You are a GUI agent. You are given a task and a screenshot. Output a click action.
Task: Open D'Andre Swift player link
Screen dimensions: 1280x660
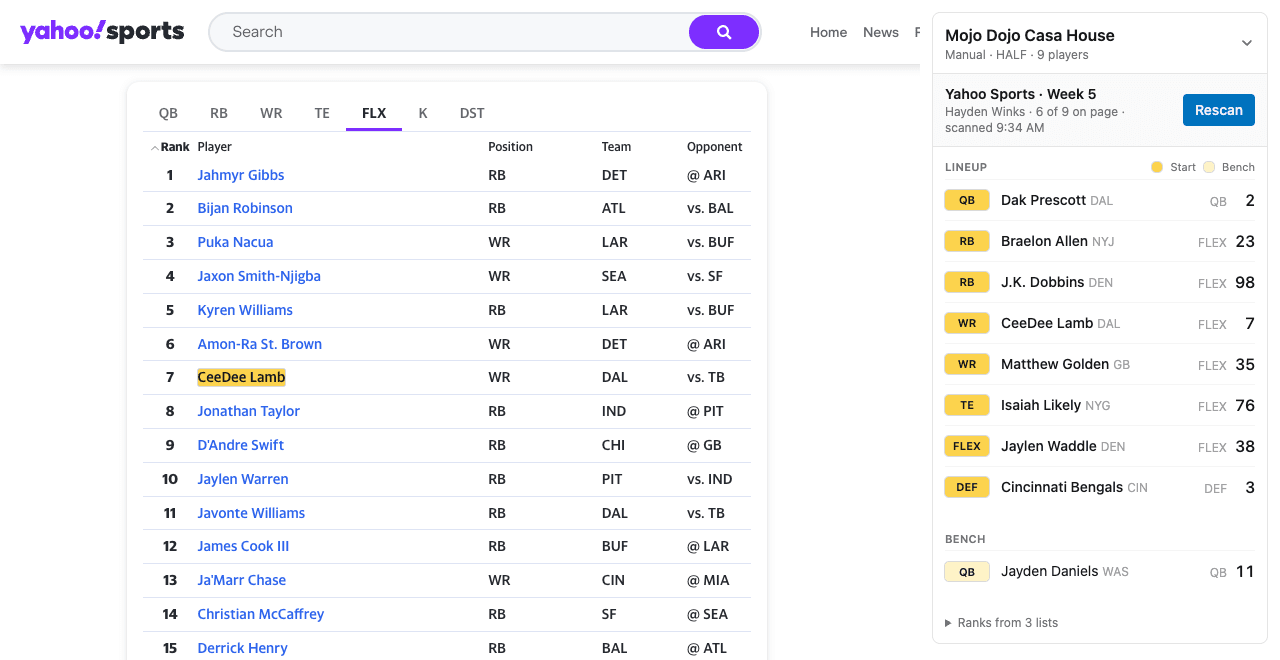tap(241, 445)
